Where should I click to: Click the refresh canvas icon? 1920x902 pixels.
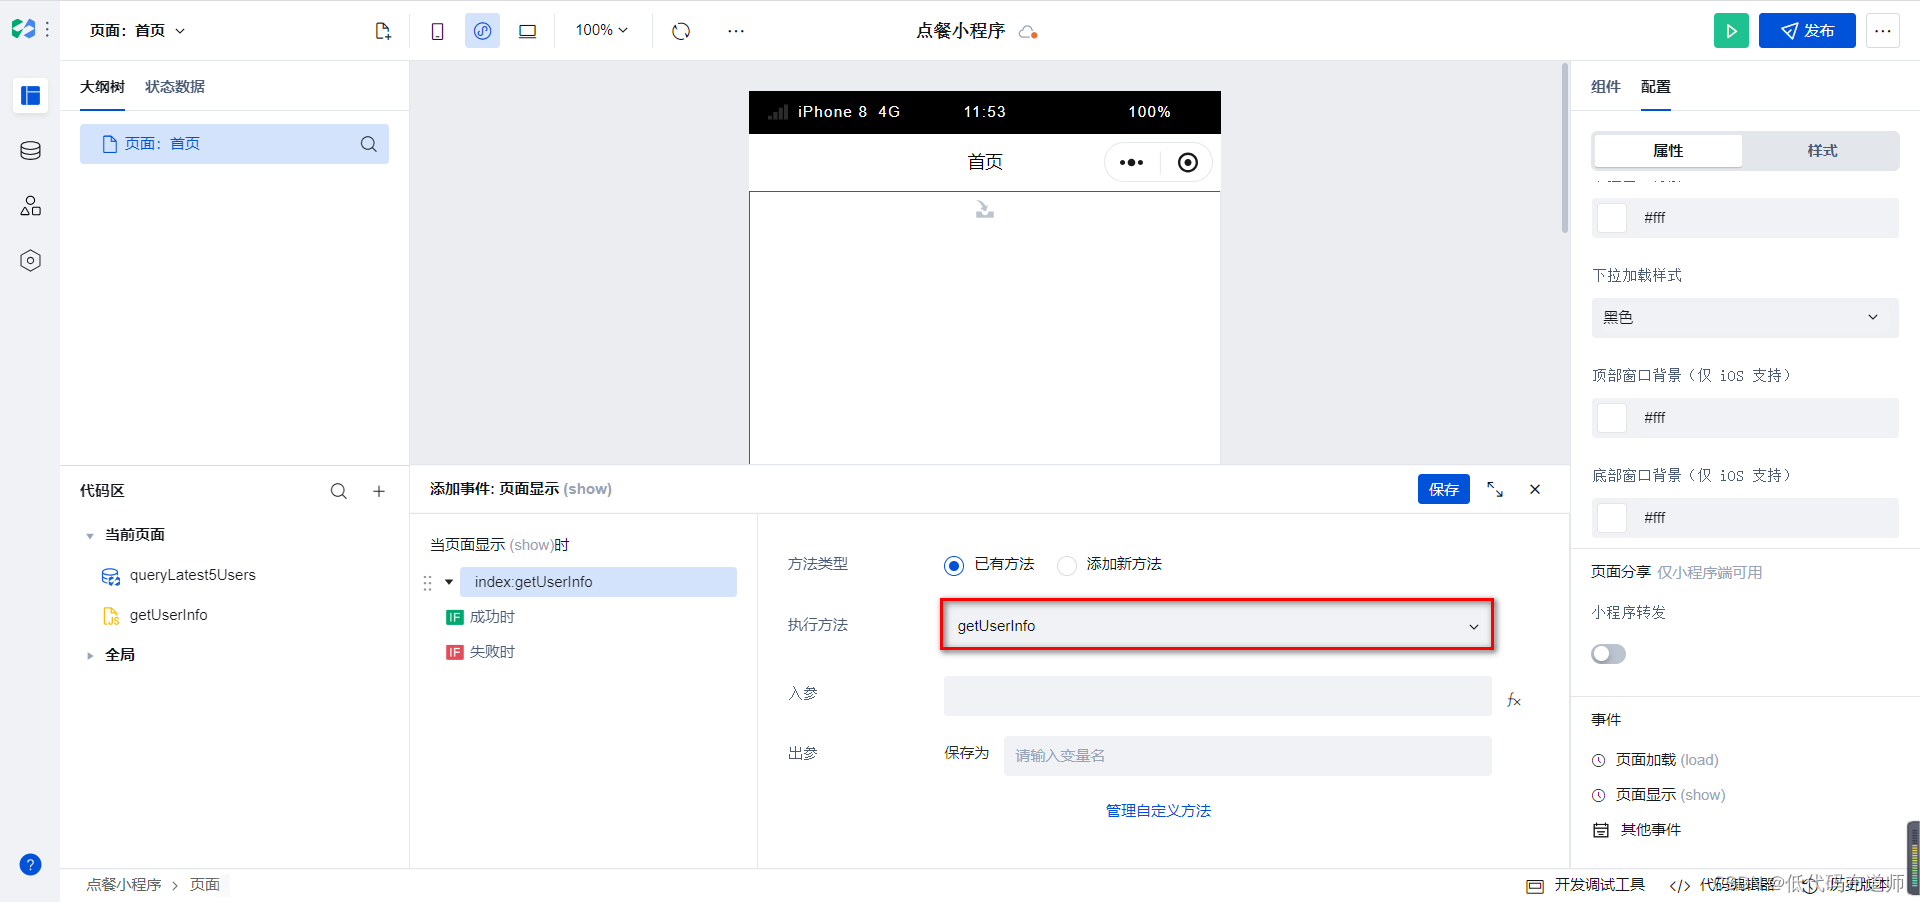[681, 31]
